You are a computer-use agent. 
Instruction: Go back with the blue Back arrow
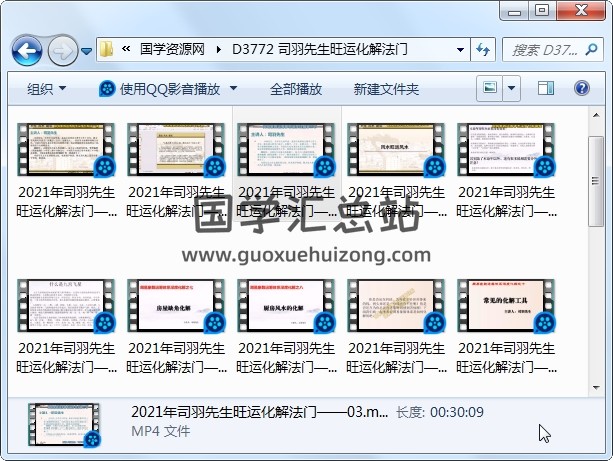click(27, 50)
